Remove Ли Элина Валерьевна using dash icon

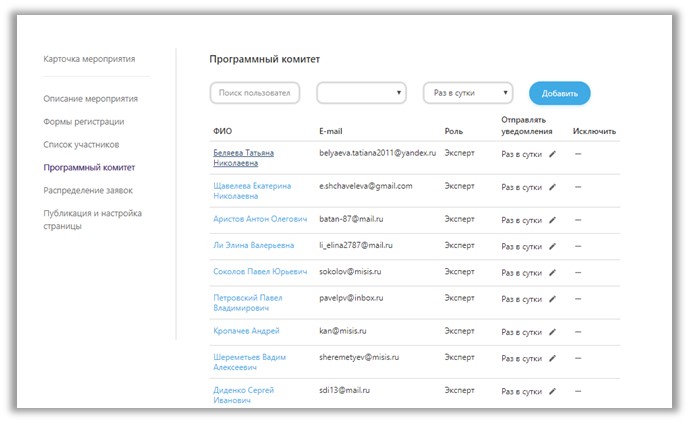(x=578, y=246)
